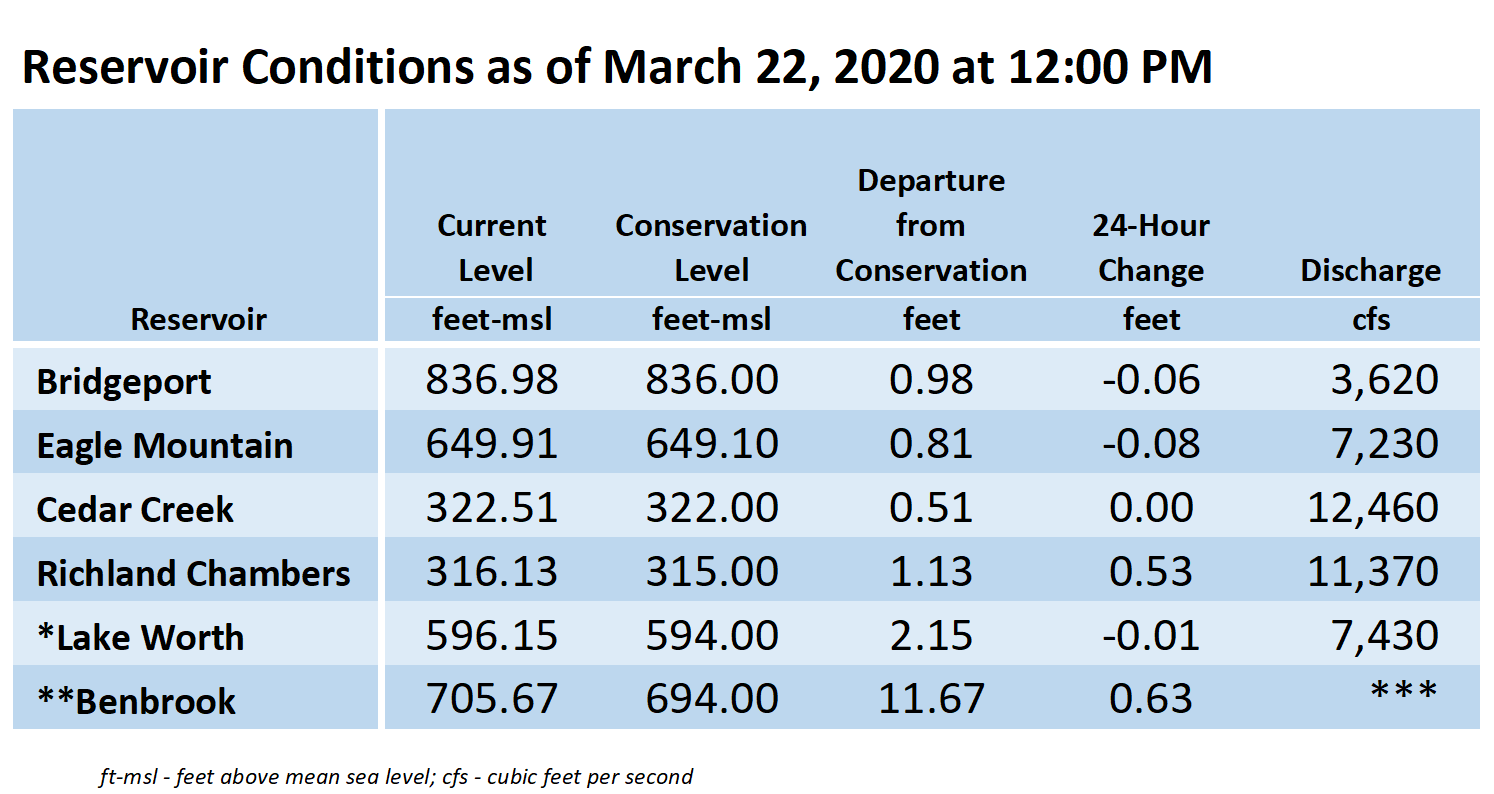Click the Cedar Creek reservoir name
Image resolution: width=1494 pixels, height=794 pixels.
pos(135,510)
